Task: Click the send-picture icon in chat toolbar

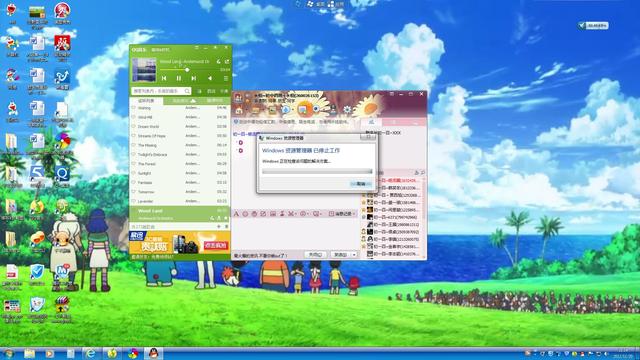Action: (x=273, y=214)
